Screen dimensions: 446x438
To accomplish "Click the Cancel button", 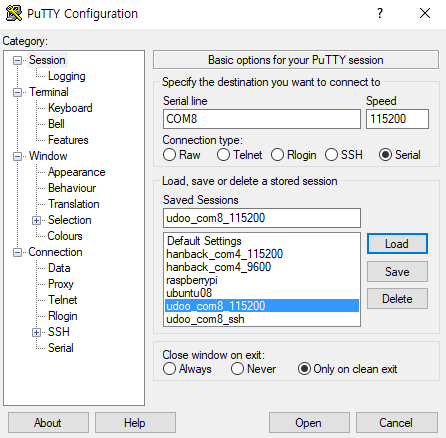I will pyautogui.click(x=396, y=423).
